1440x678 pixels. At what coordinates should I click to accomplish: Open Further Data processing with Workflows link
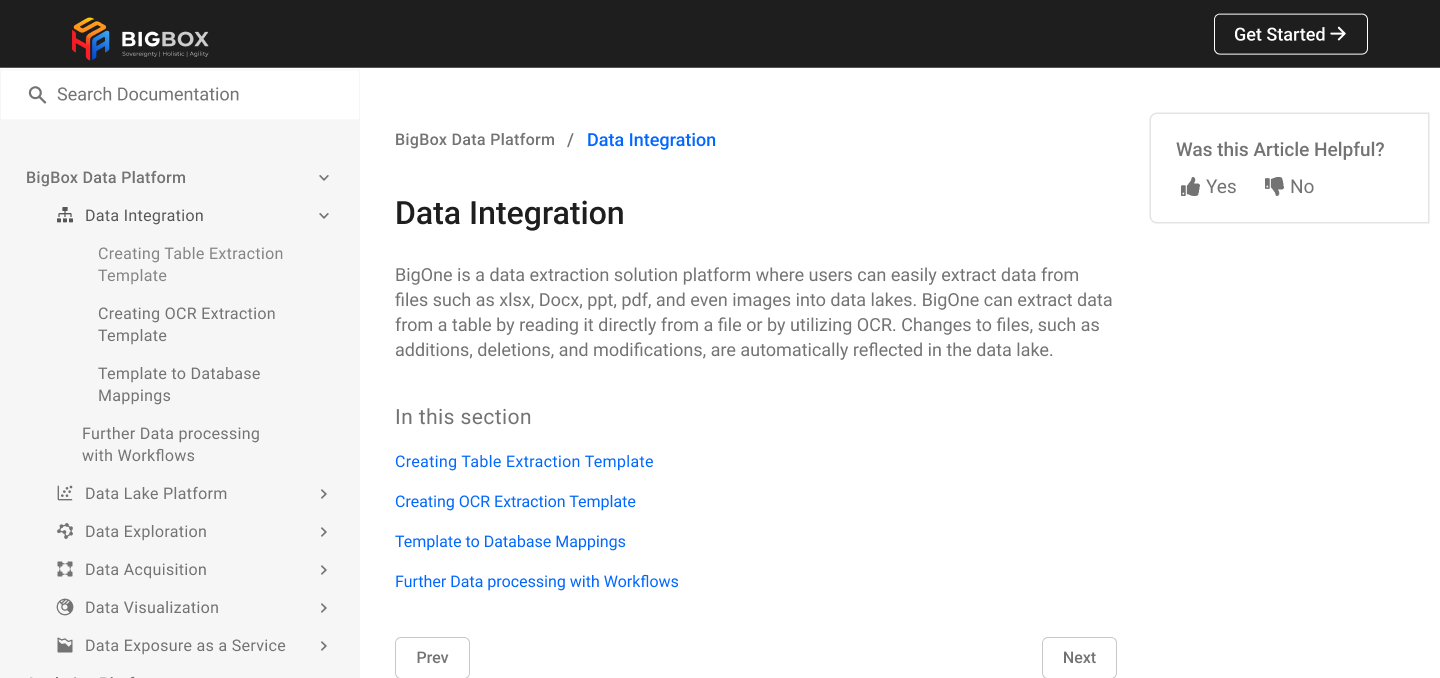coord(536,582)
